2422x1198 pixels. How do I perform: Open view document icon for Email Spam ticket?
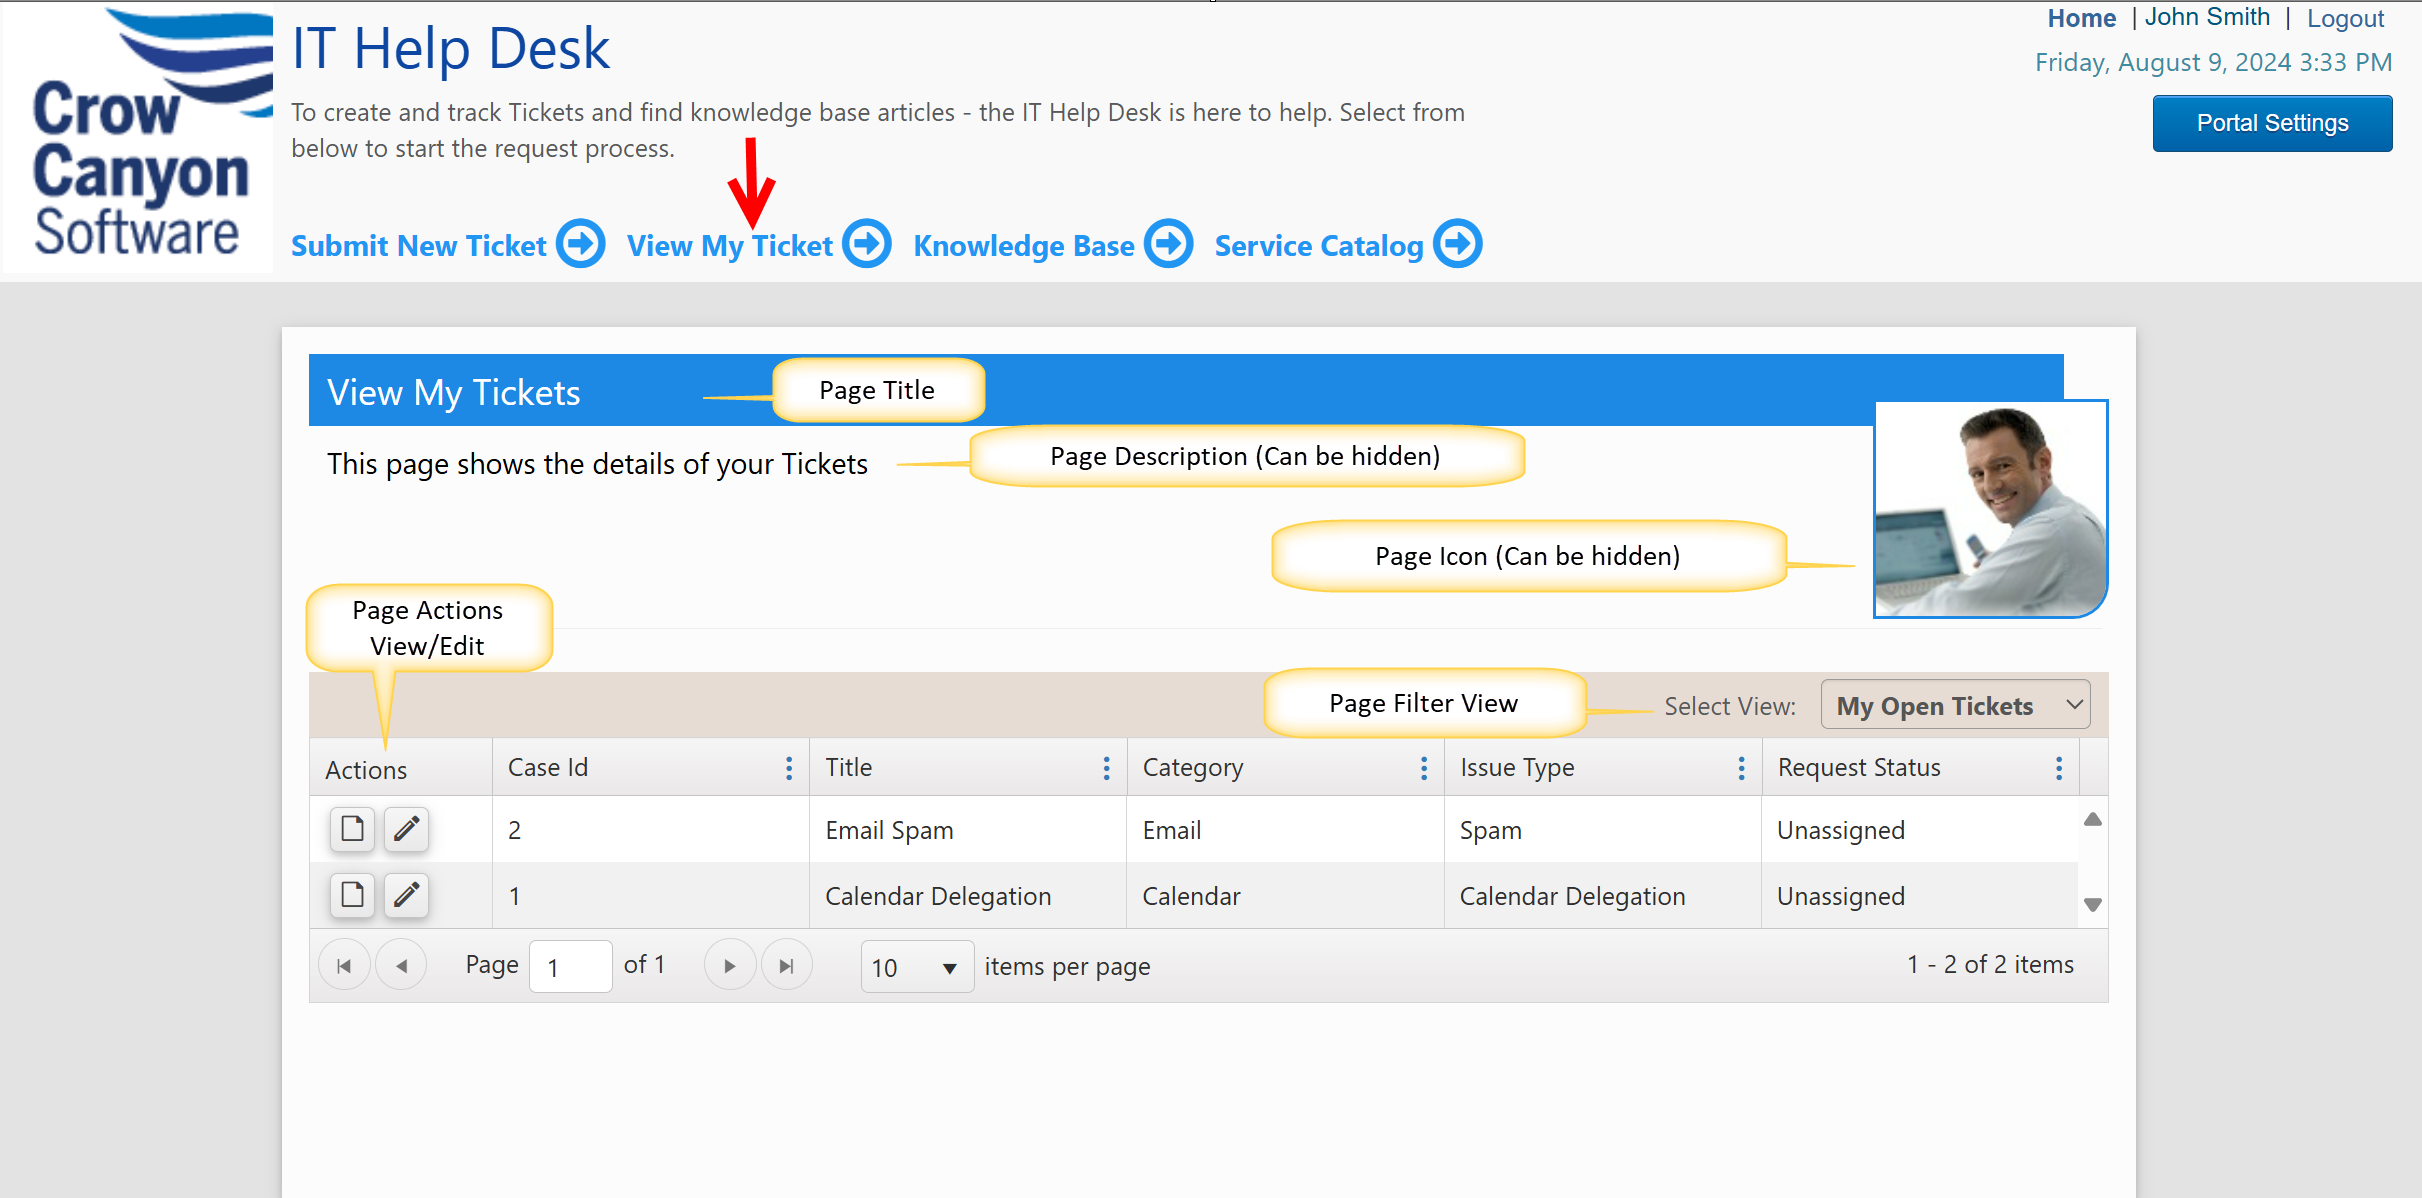click(352, 829)
